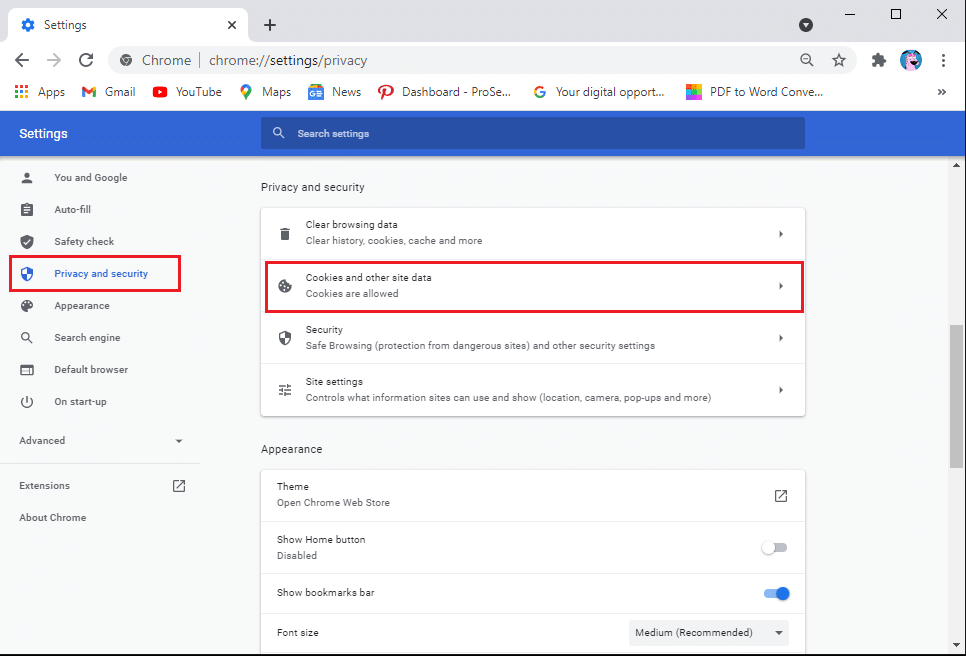Click the back navigation arrow
The width and height of the screenshot is (966, 656).
(22, 60)
